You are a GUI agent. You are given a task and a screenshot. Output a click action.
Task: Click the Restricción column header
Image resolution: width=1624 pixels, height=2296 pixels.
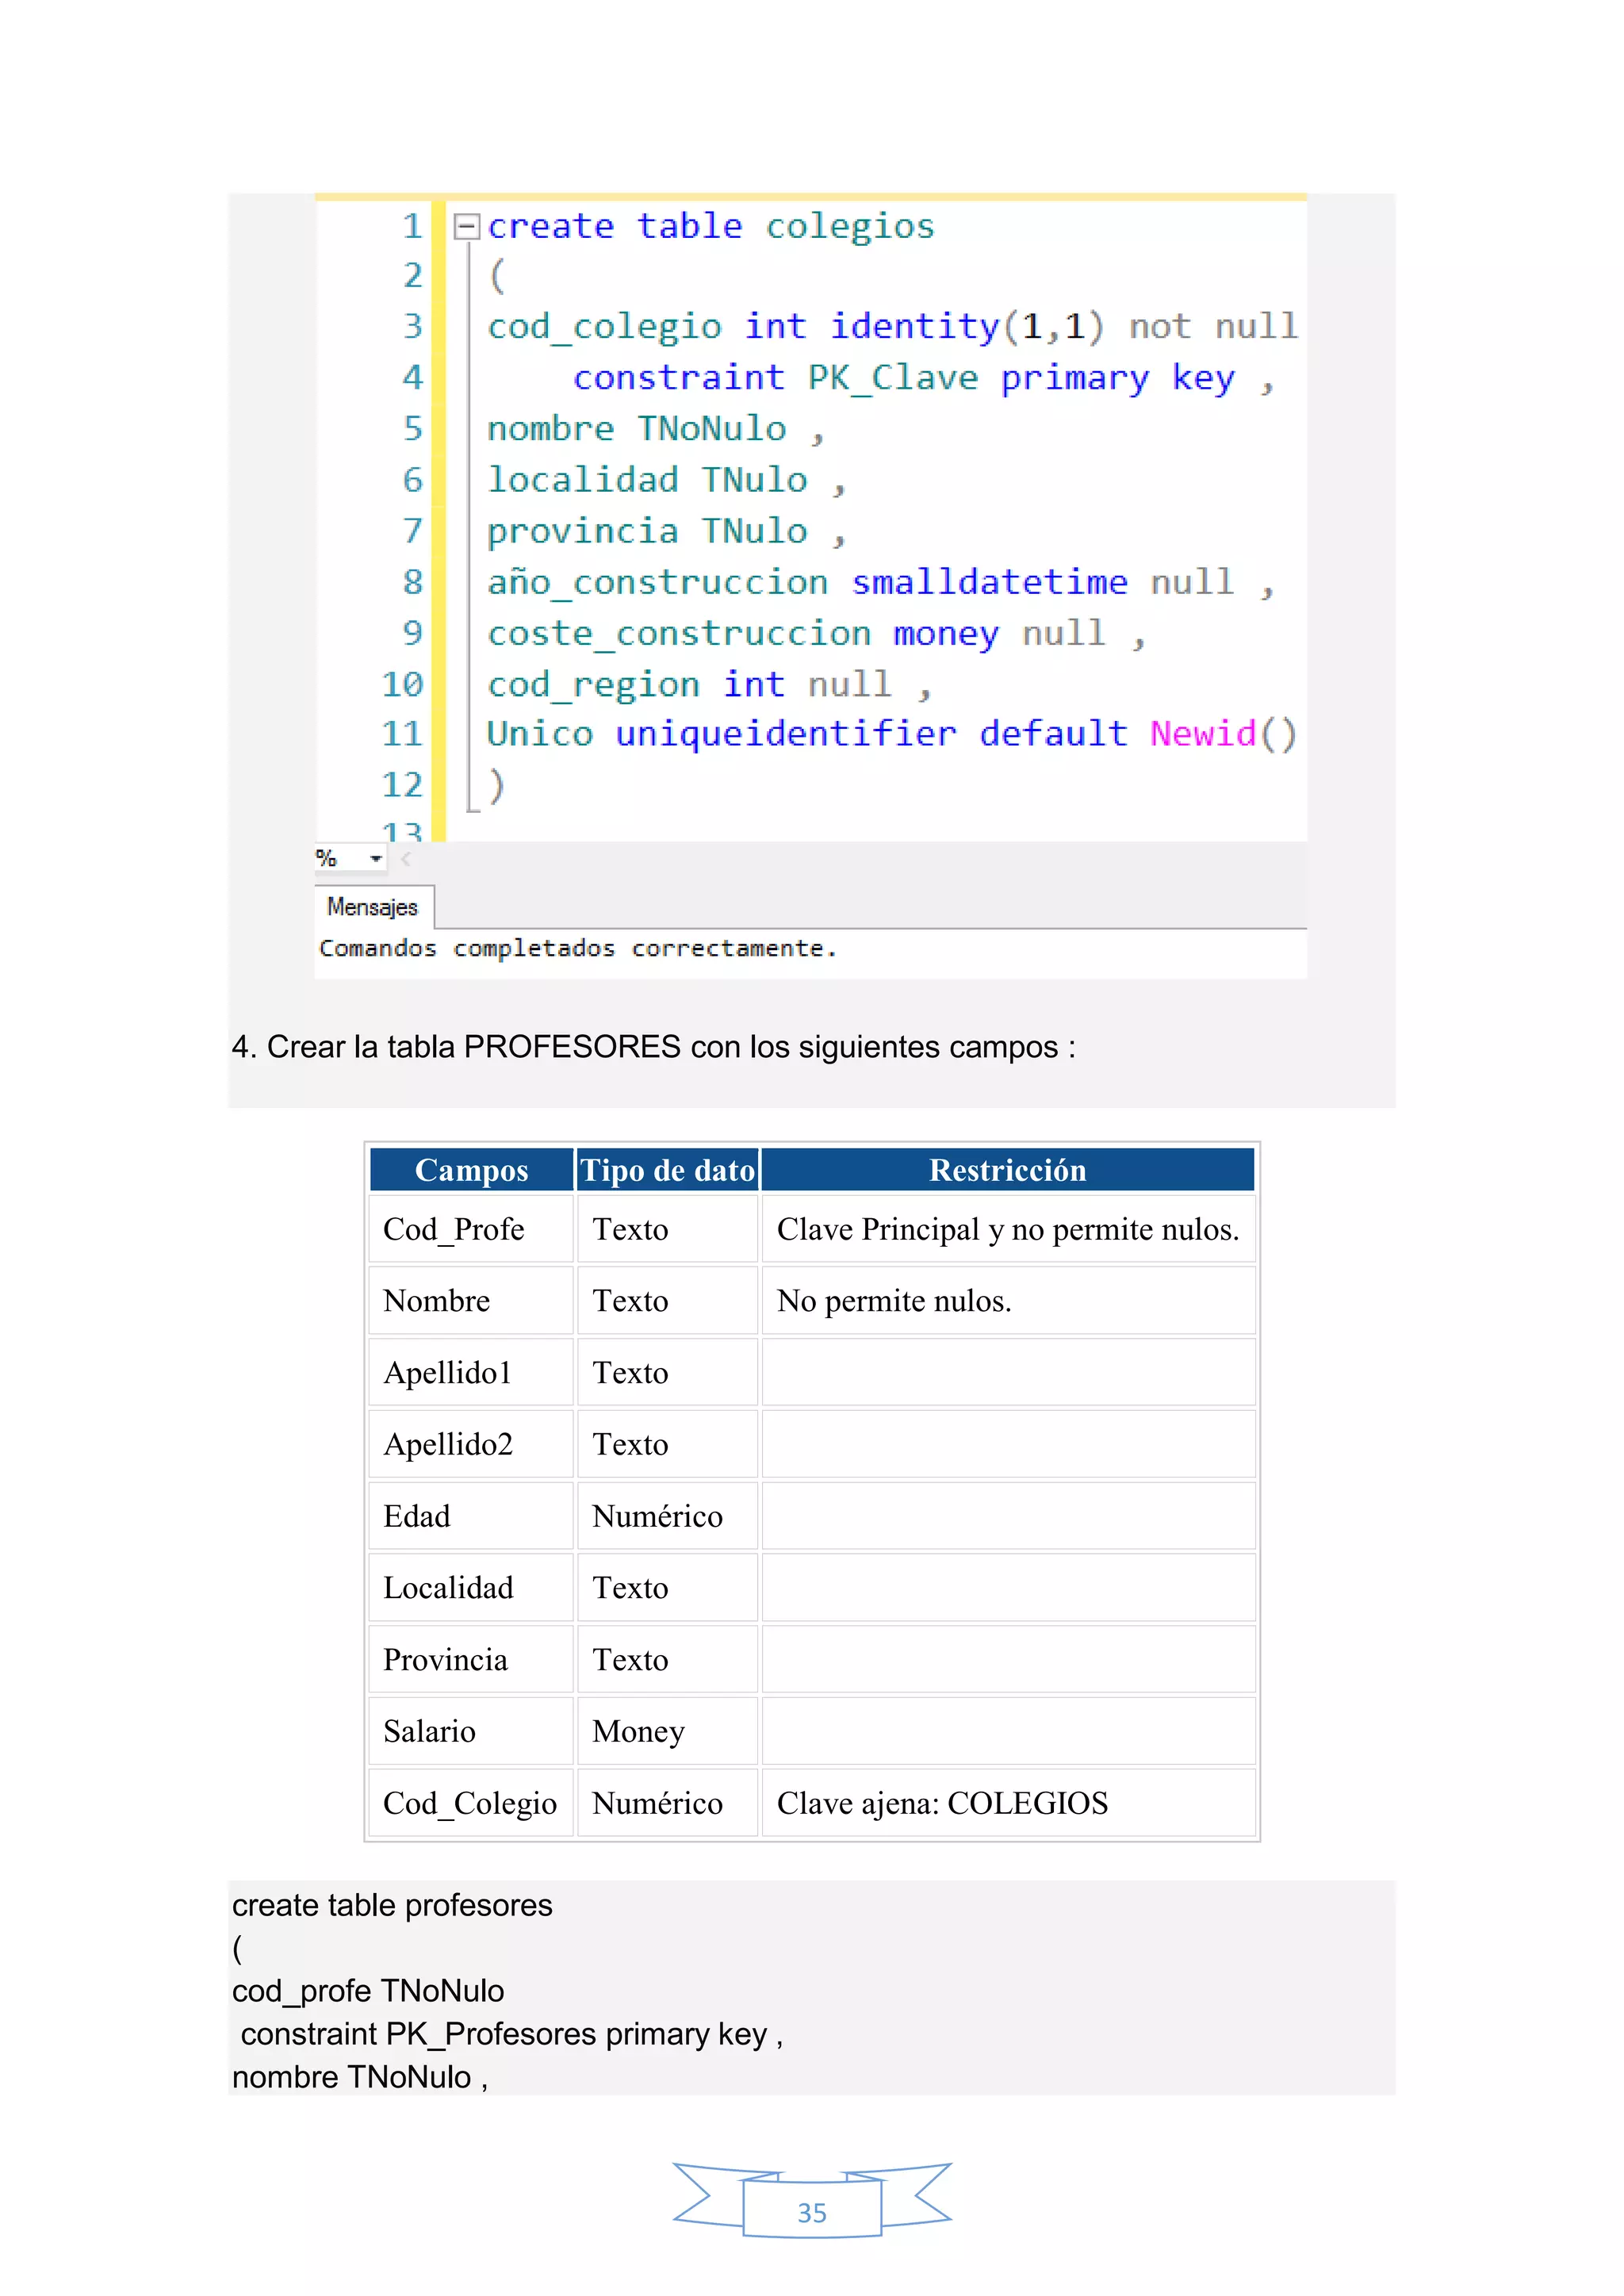tap(1007, 1170)
